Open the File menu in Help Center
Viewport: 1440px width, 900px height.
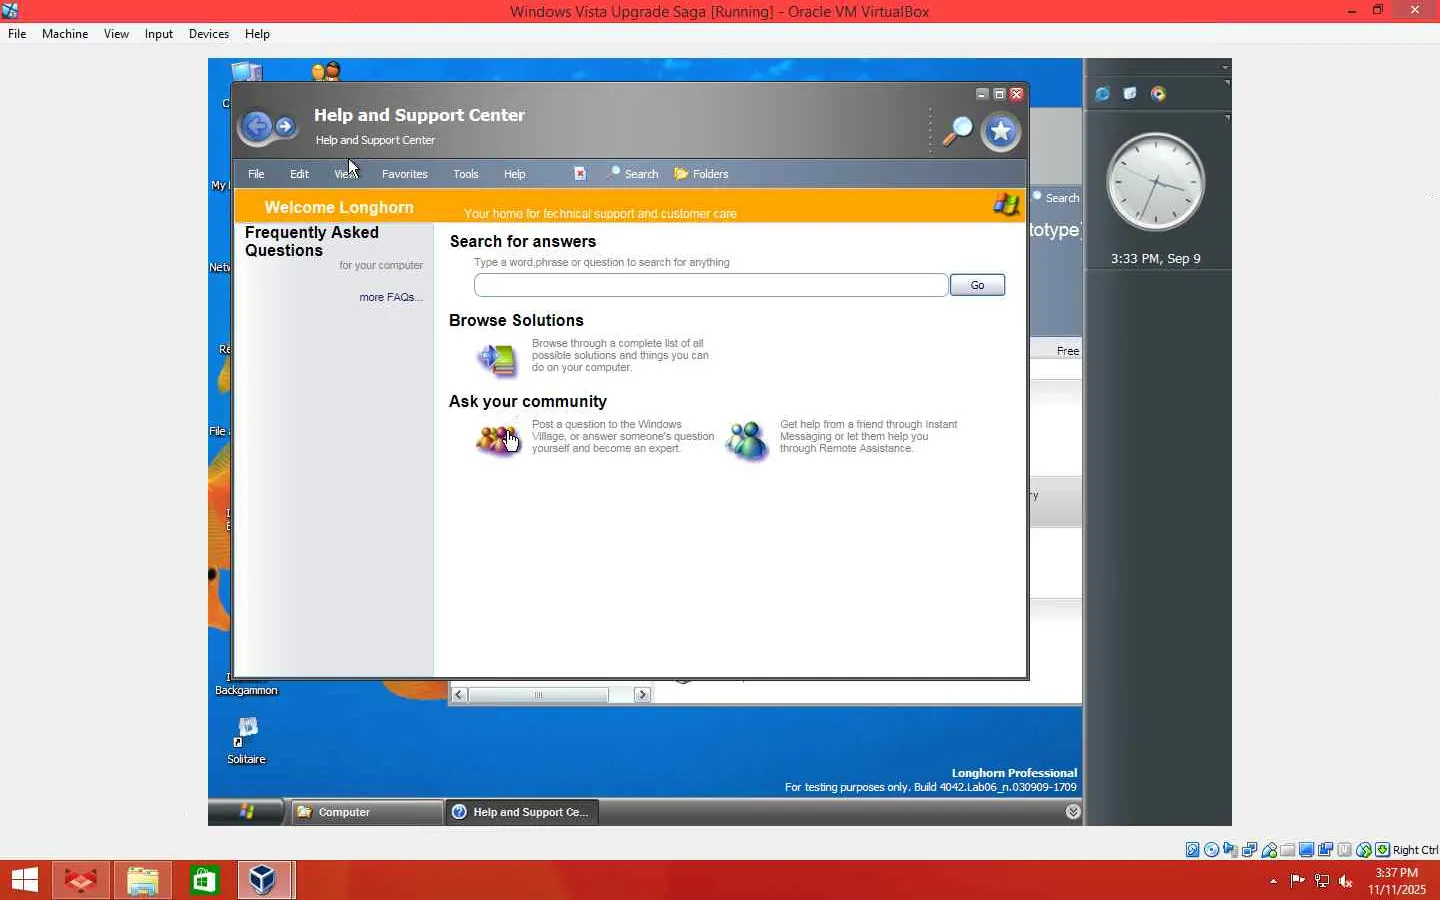(x=256, y=174)
